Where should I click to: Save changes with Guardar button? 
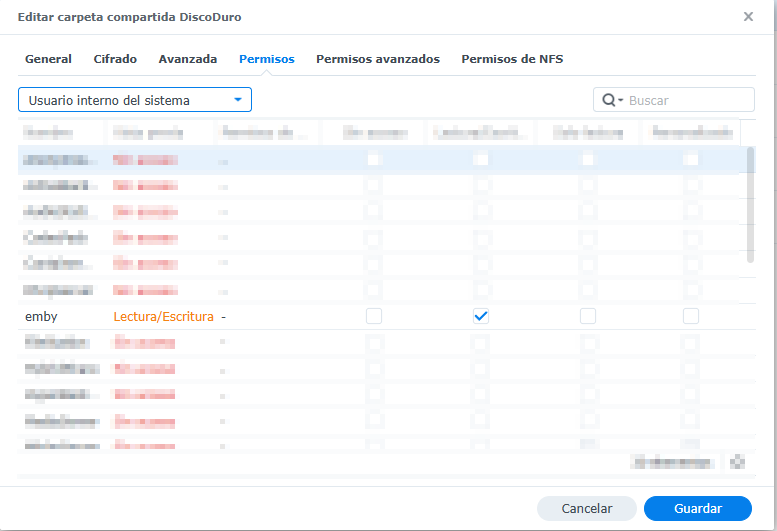click(698, 508)
